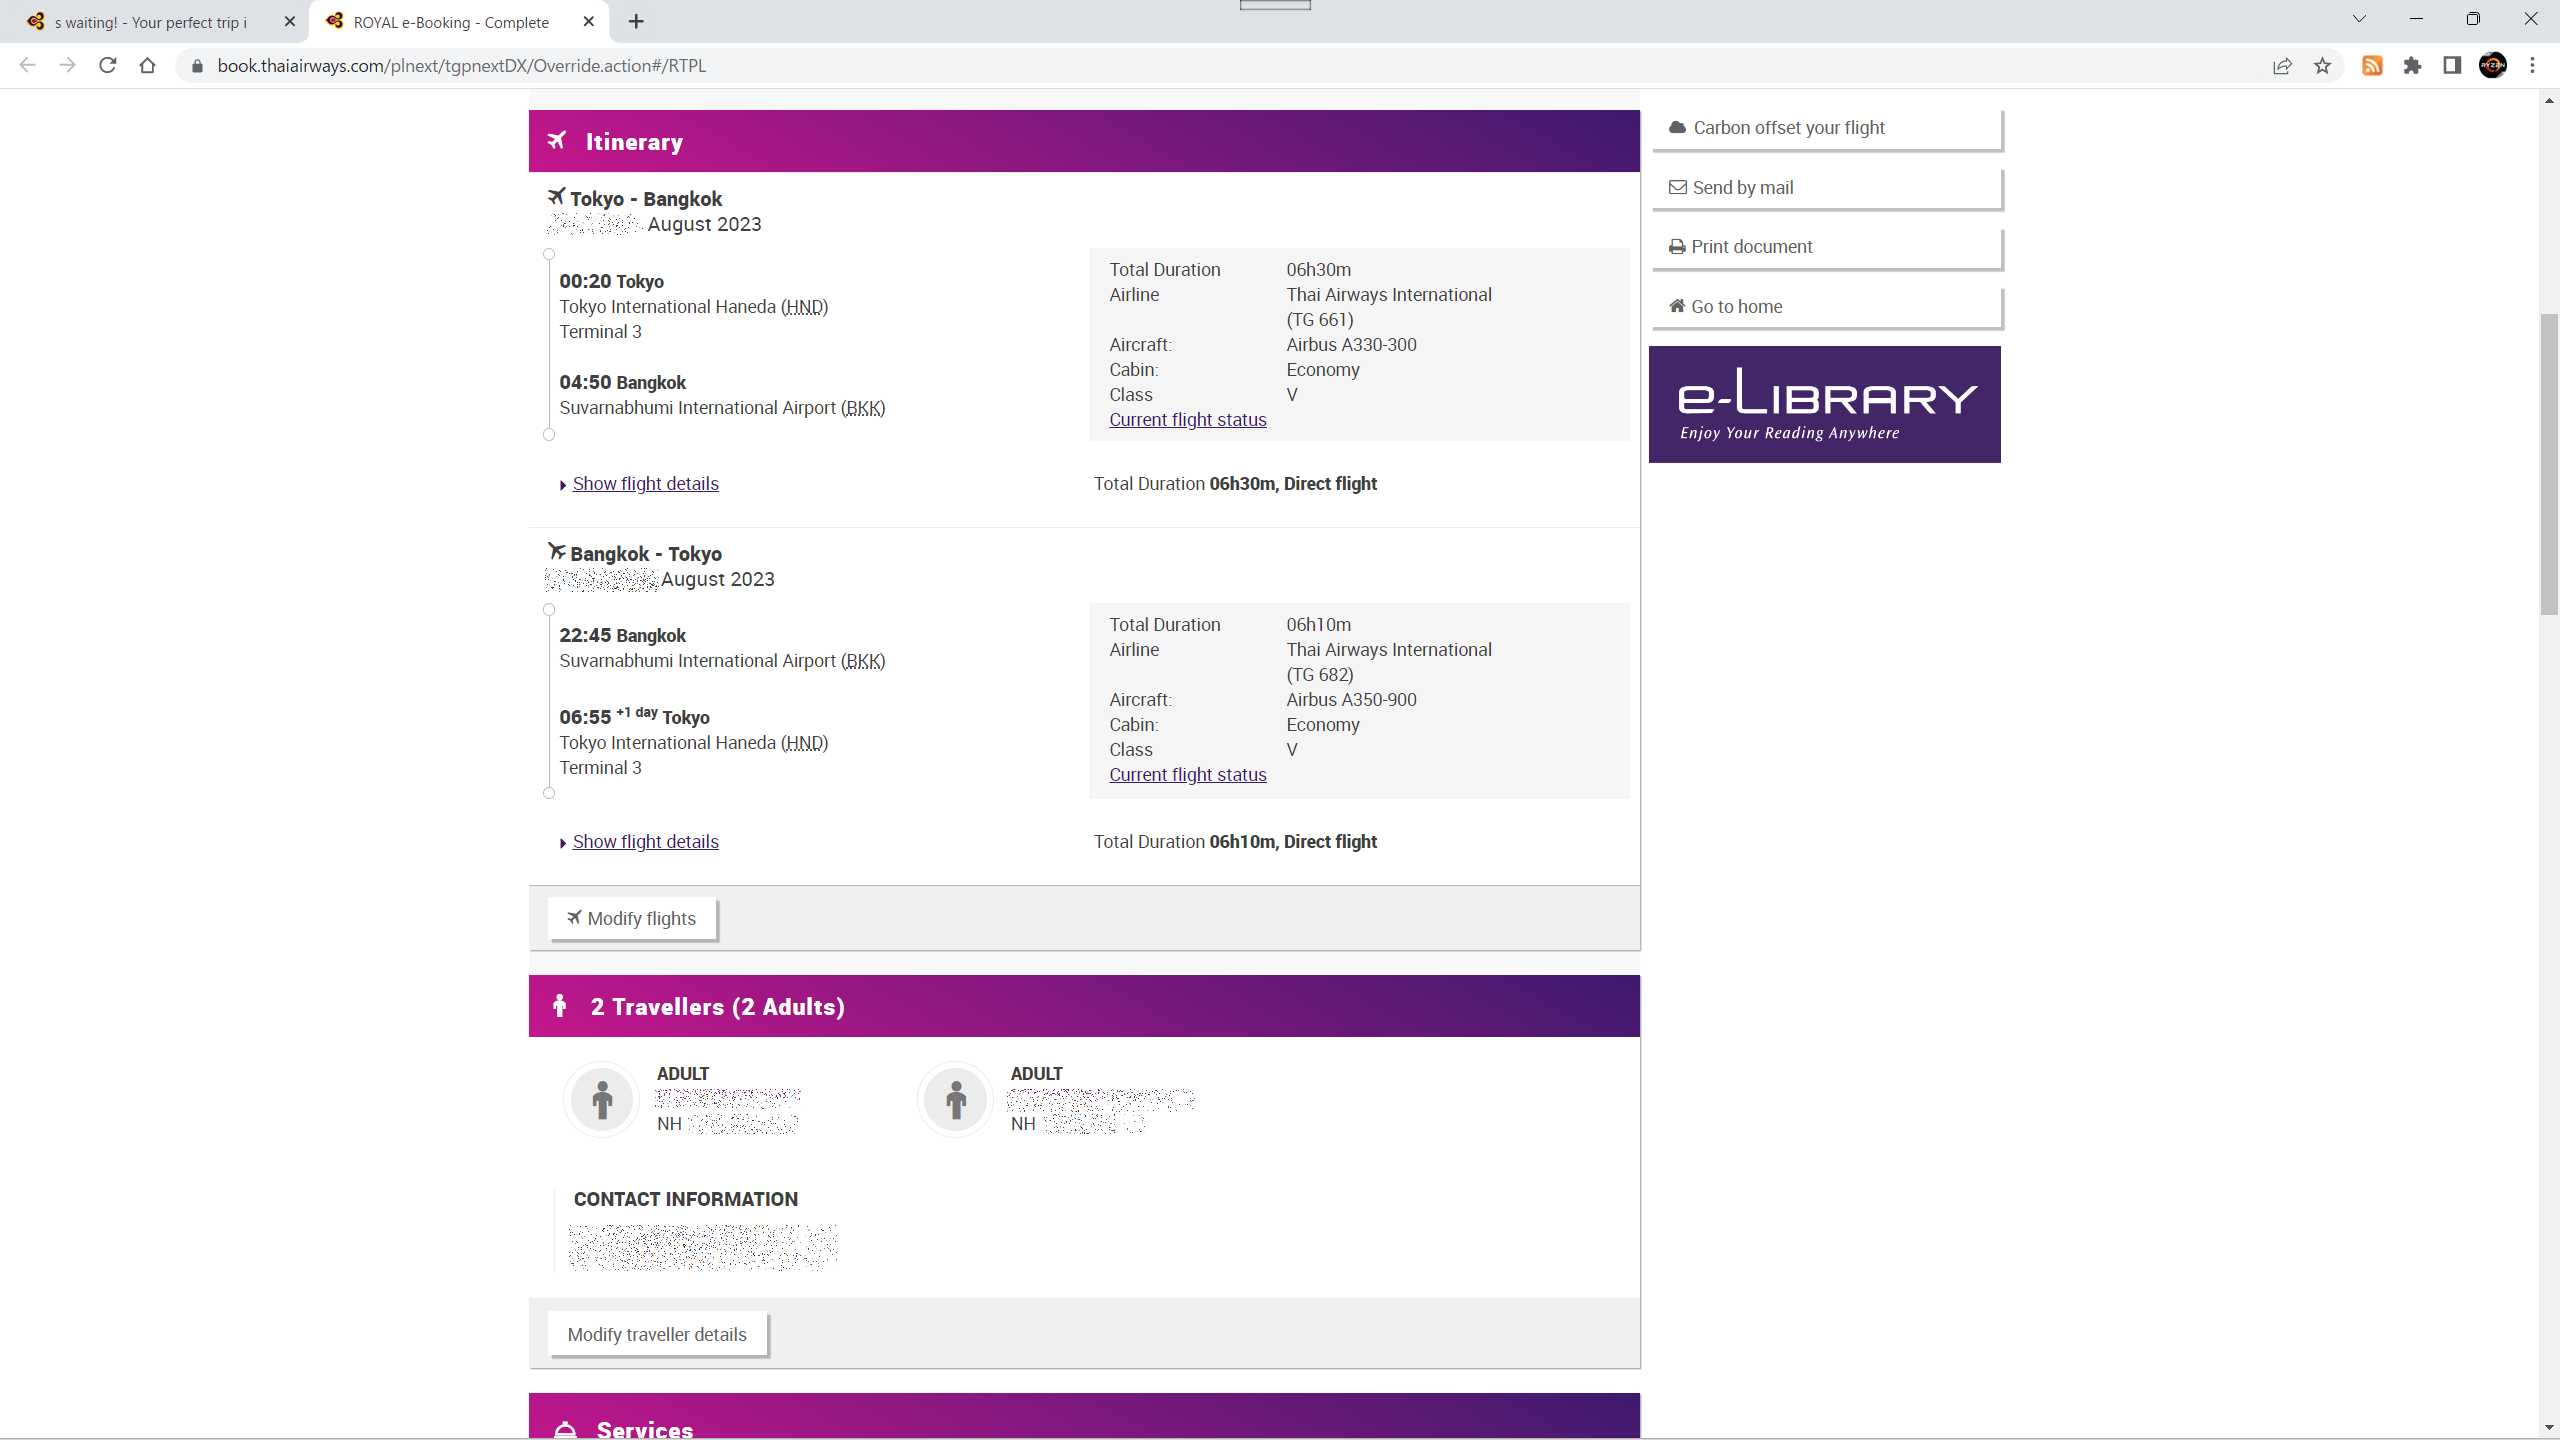Click the vertical scrollbar thumb
This screenshot has height=1440, width=2560.
pos(2549,465)
